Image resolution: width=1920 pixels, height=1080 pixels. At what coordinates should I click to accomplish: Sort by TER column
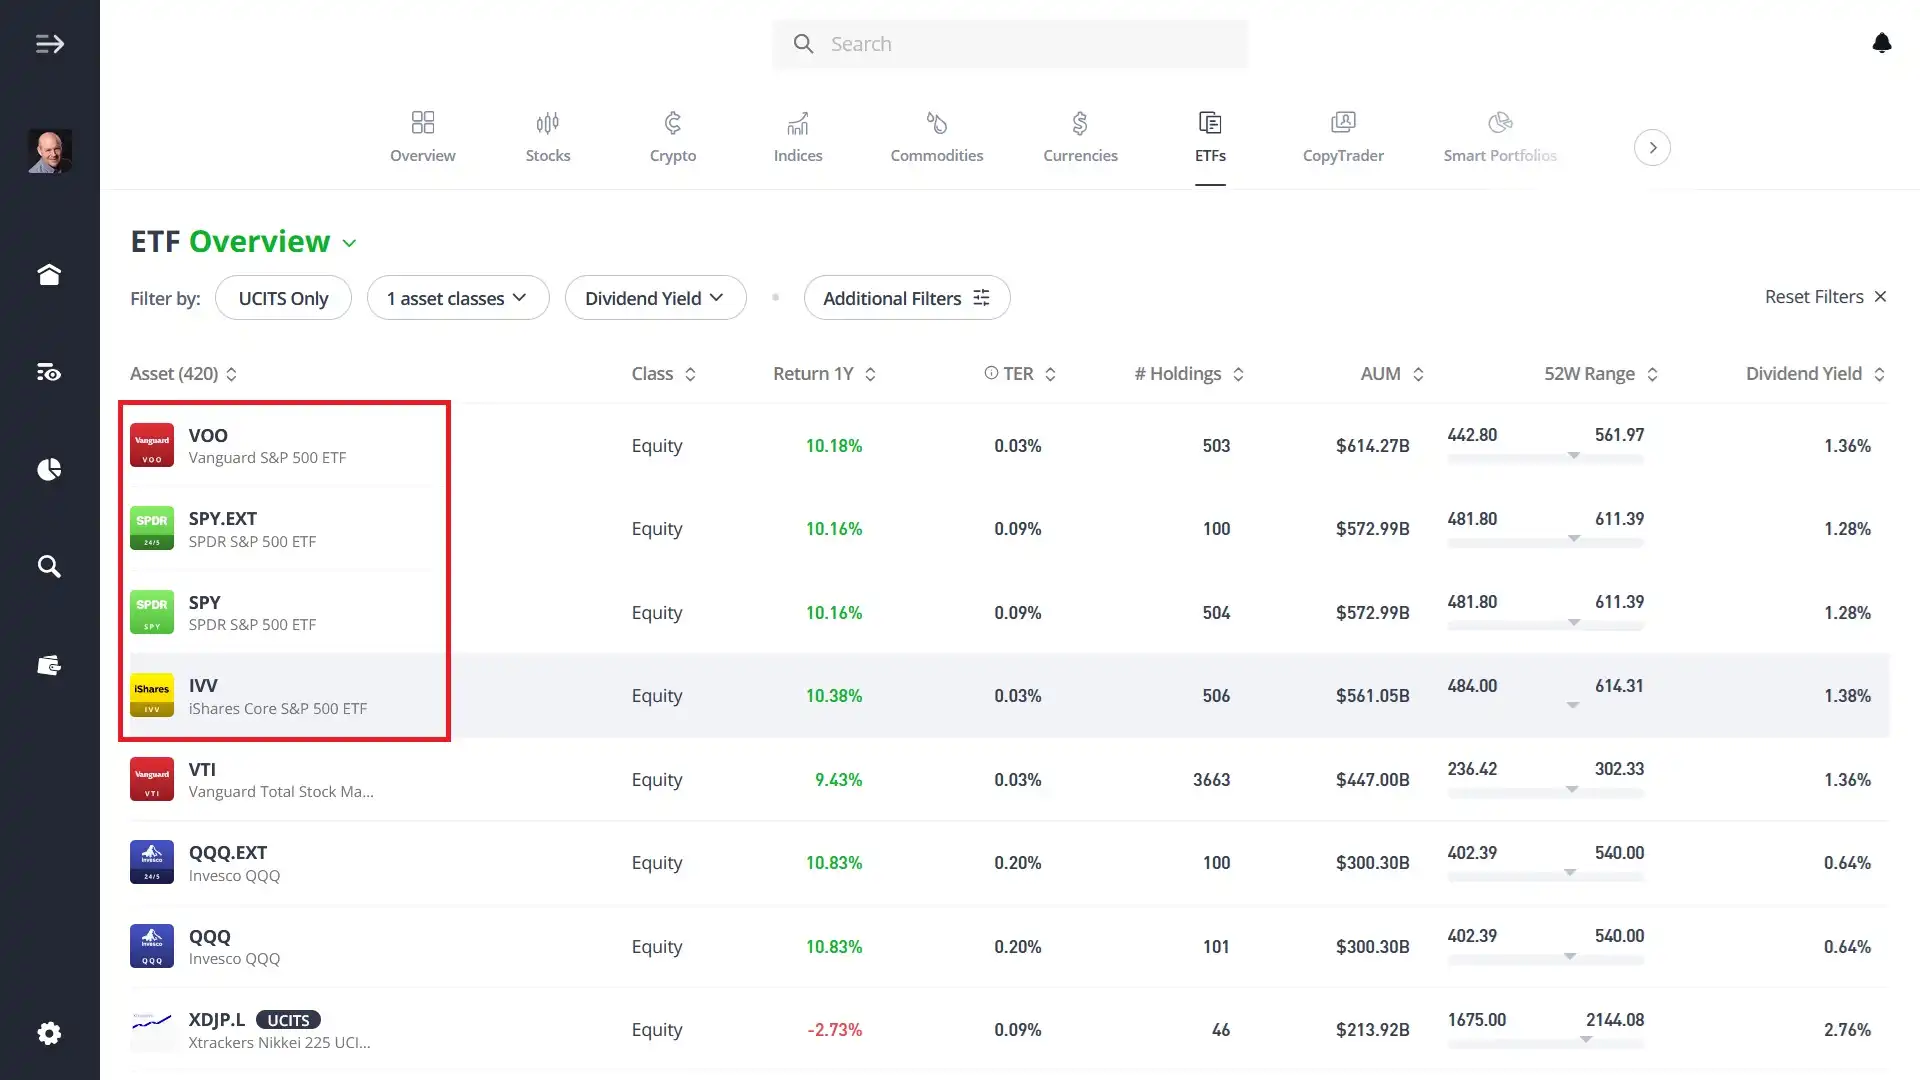[1029, 374]
